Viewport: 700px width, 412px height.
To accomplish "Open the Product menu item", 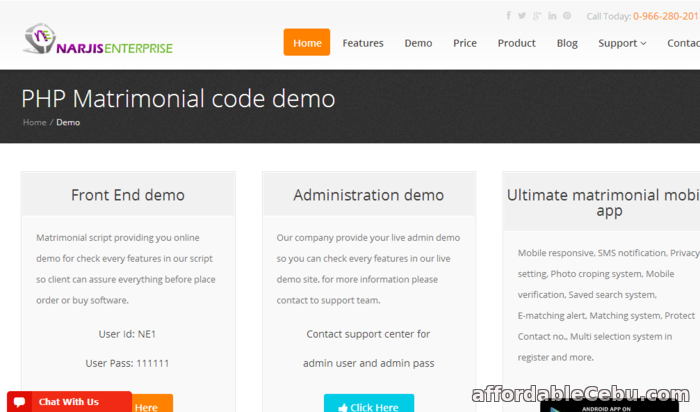I will 517,43.
